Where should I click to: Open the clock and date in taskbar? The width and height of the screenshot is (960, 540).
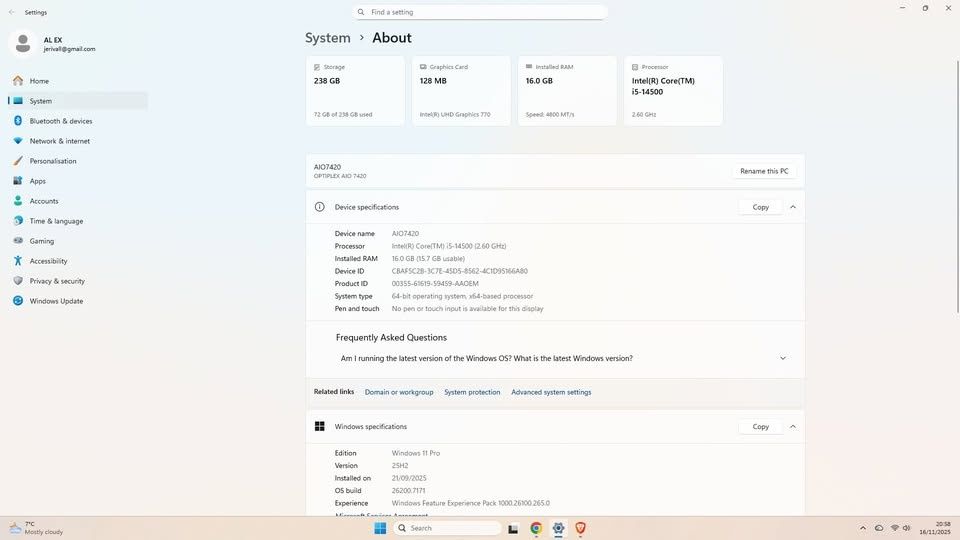pyautogui.click(x=934, y=528)
